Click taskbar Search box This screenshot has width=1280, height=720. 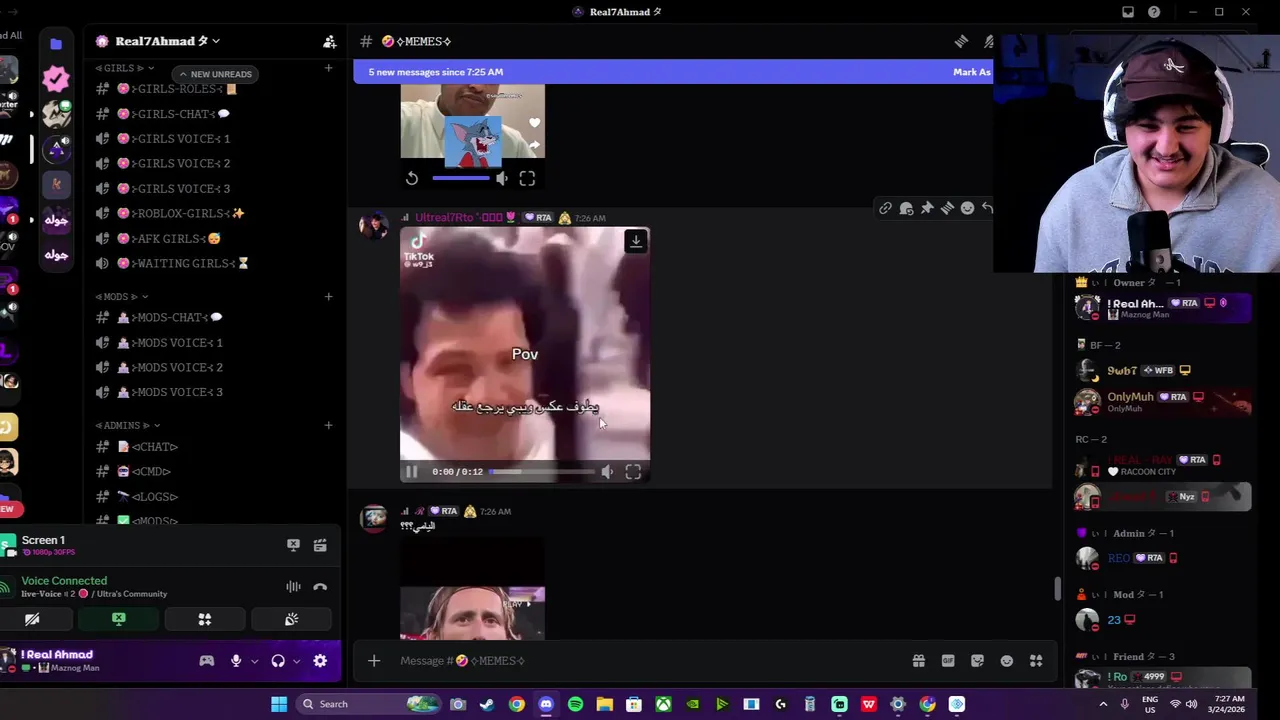368,704
